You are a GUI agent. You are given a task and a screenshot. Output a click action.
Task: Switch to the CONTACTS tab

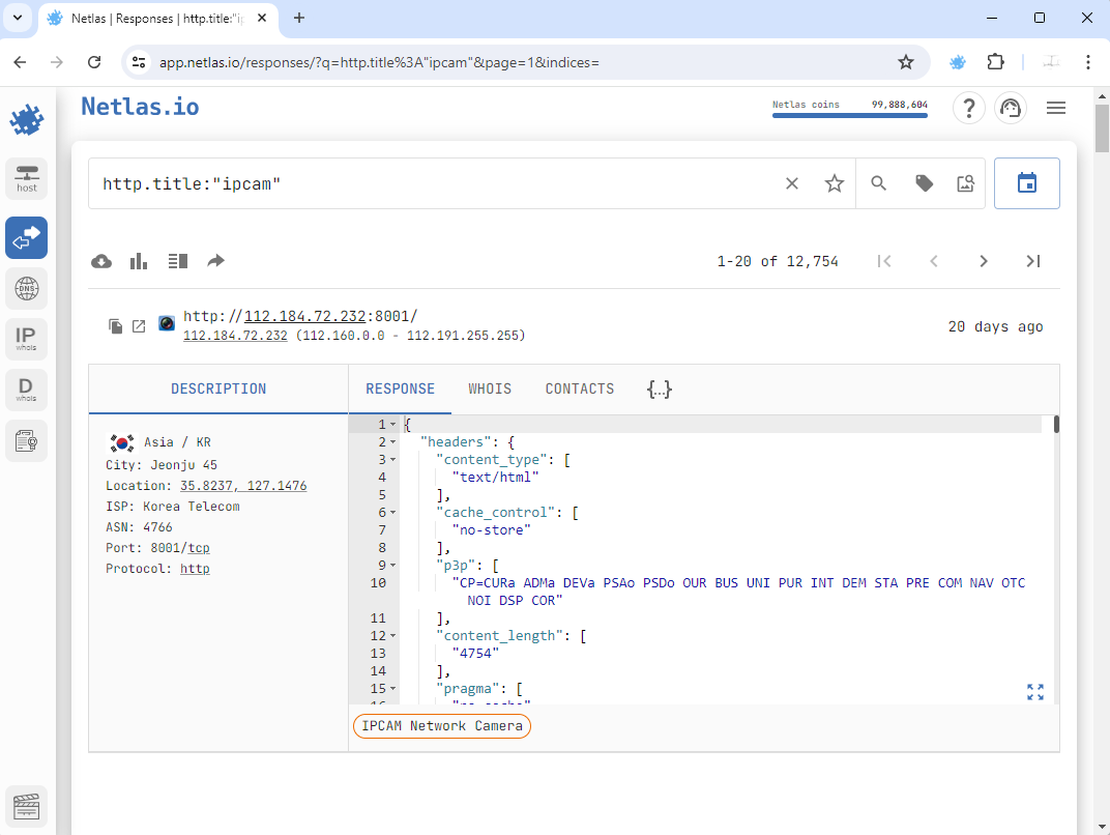click(579, 389)
